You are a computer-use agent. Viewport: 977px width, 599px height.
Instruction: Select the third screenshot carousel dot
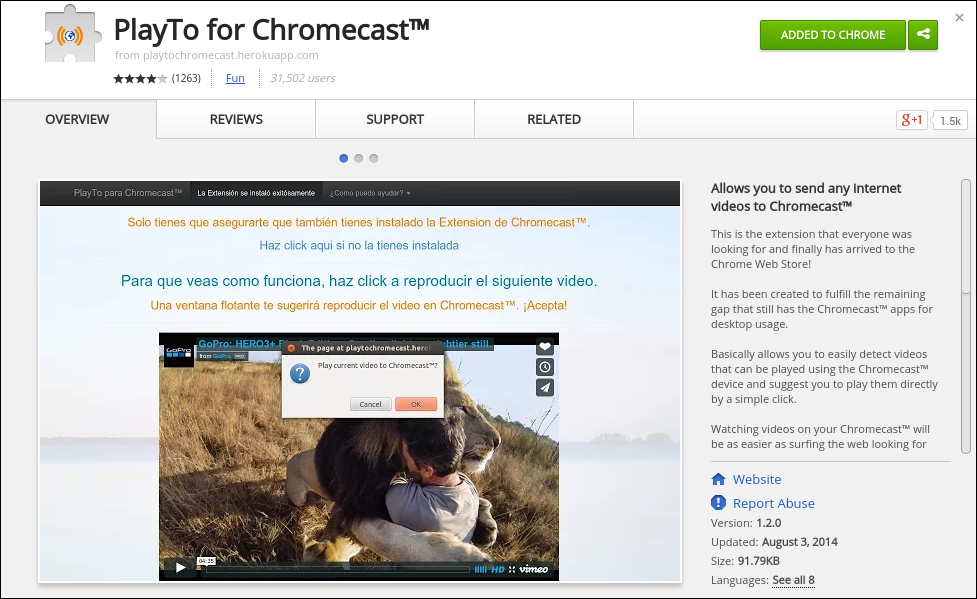pos(373,158)
